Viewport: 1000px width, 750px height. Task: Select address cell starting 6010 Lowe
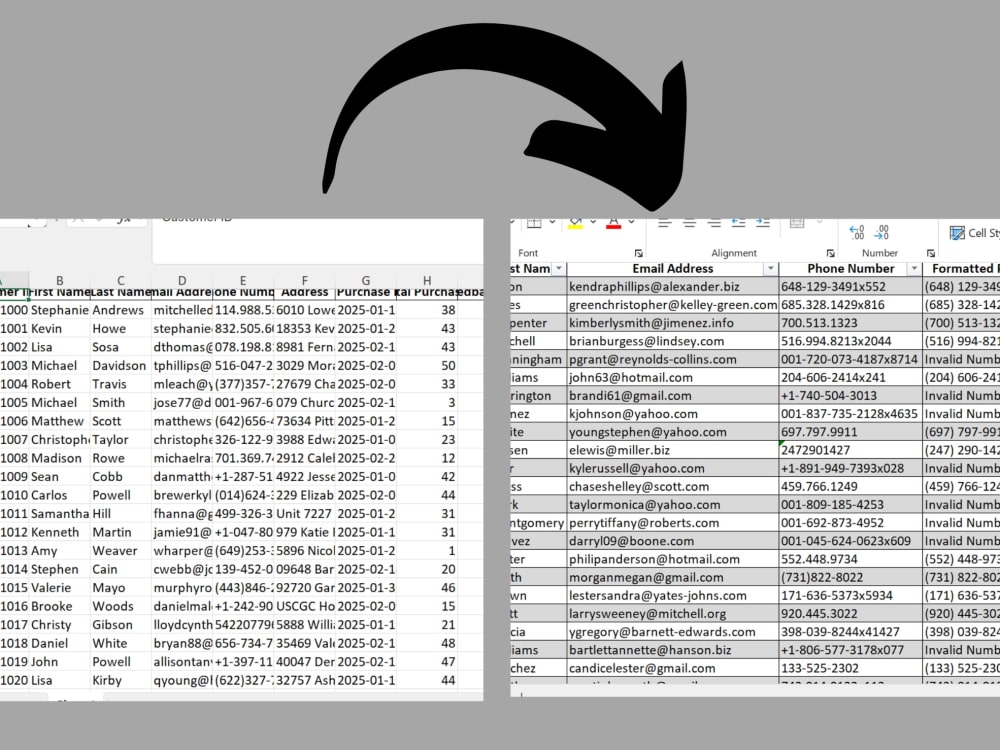pos(304,310)
